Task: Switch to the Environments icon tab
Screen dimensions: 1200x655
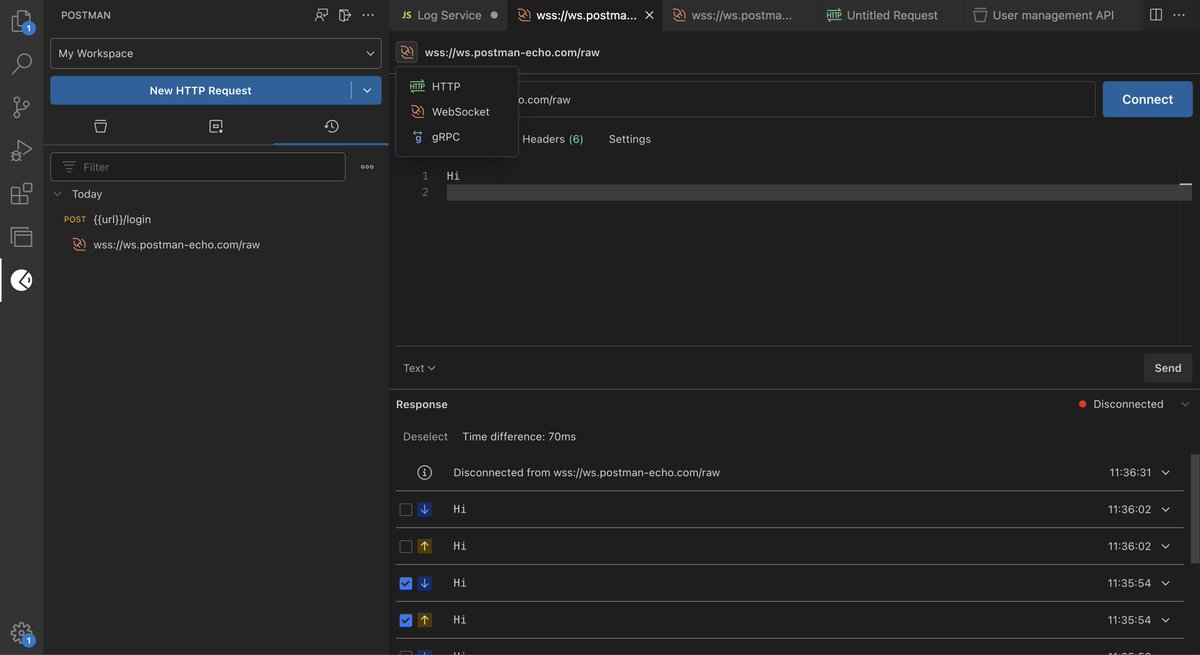Action: 215,126
